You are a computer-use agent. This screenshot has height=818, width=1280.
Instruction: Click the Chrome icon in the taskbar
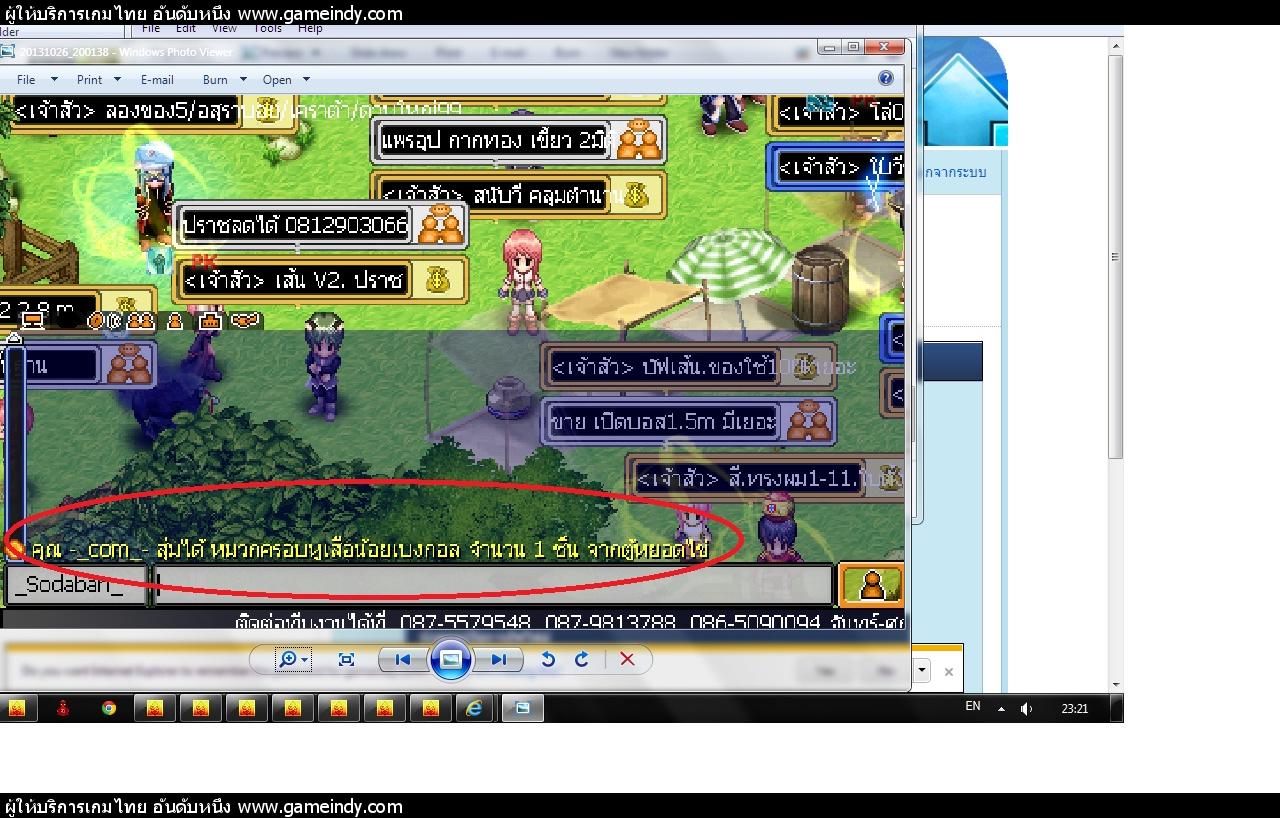coord(109,708)
